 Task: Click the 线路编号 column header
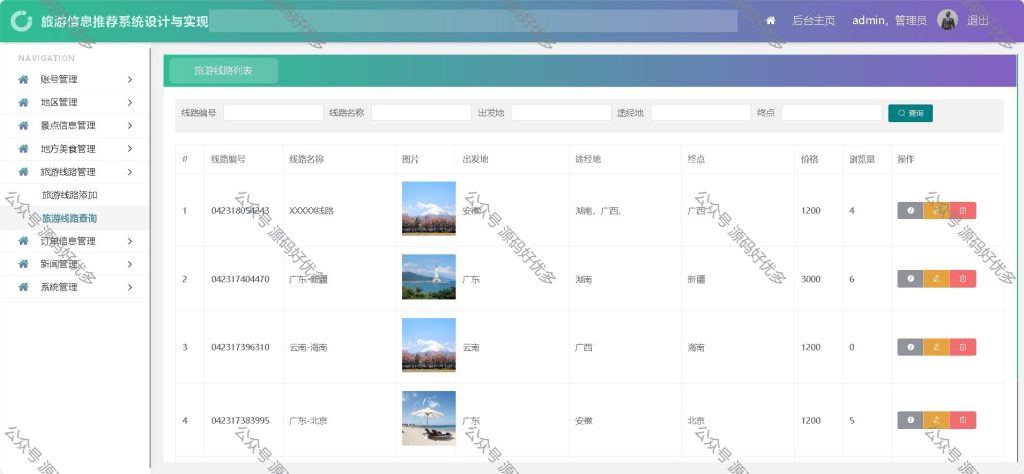pyautogui.click(x=229, y=159)
